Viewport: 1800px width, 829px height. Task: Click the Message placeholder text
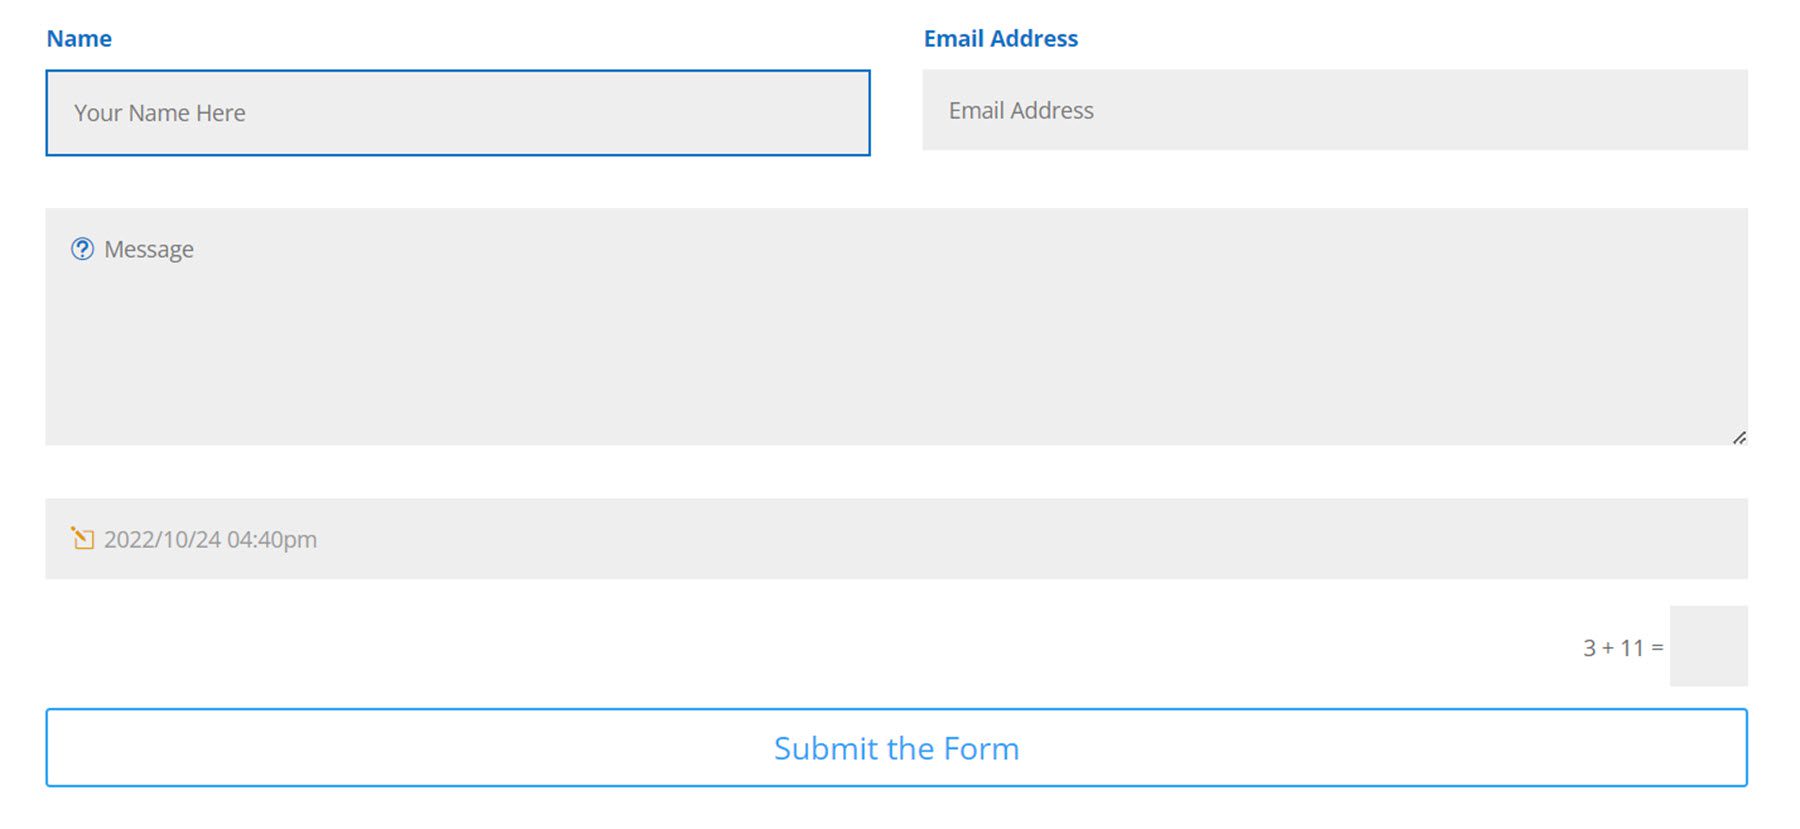pyautogui.click(x=148, y=249)
